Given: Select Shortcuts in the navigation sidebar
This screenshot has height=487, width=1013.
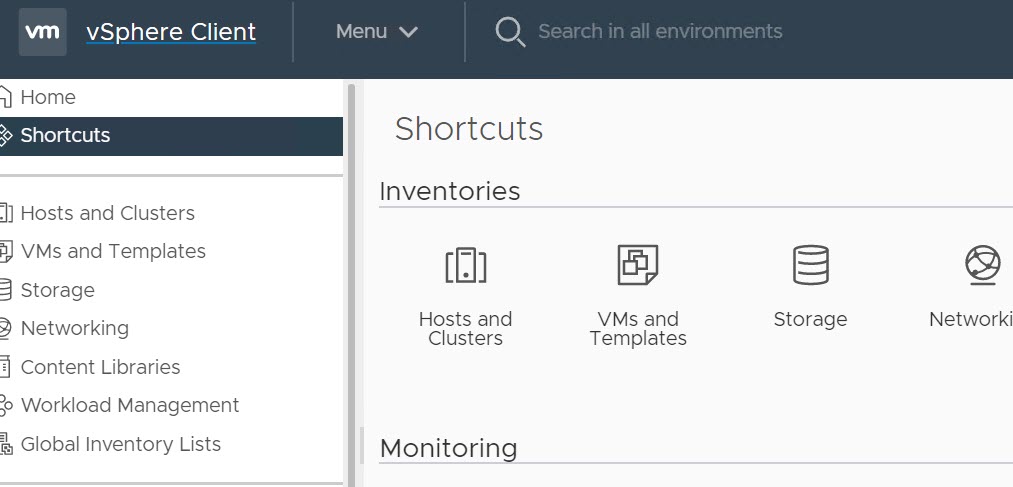Looking at the screenshot, I should point(65,135).
